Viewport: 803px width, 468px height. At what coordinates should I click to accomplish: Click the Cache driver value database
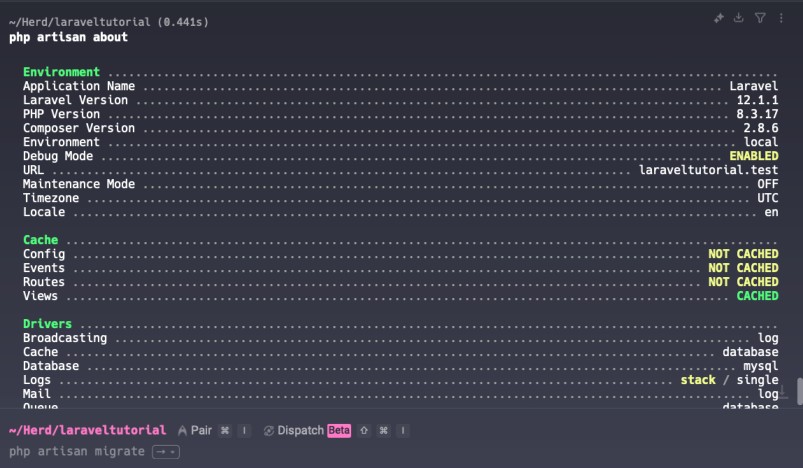[750, 352]
